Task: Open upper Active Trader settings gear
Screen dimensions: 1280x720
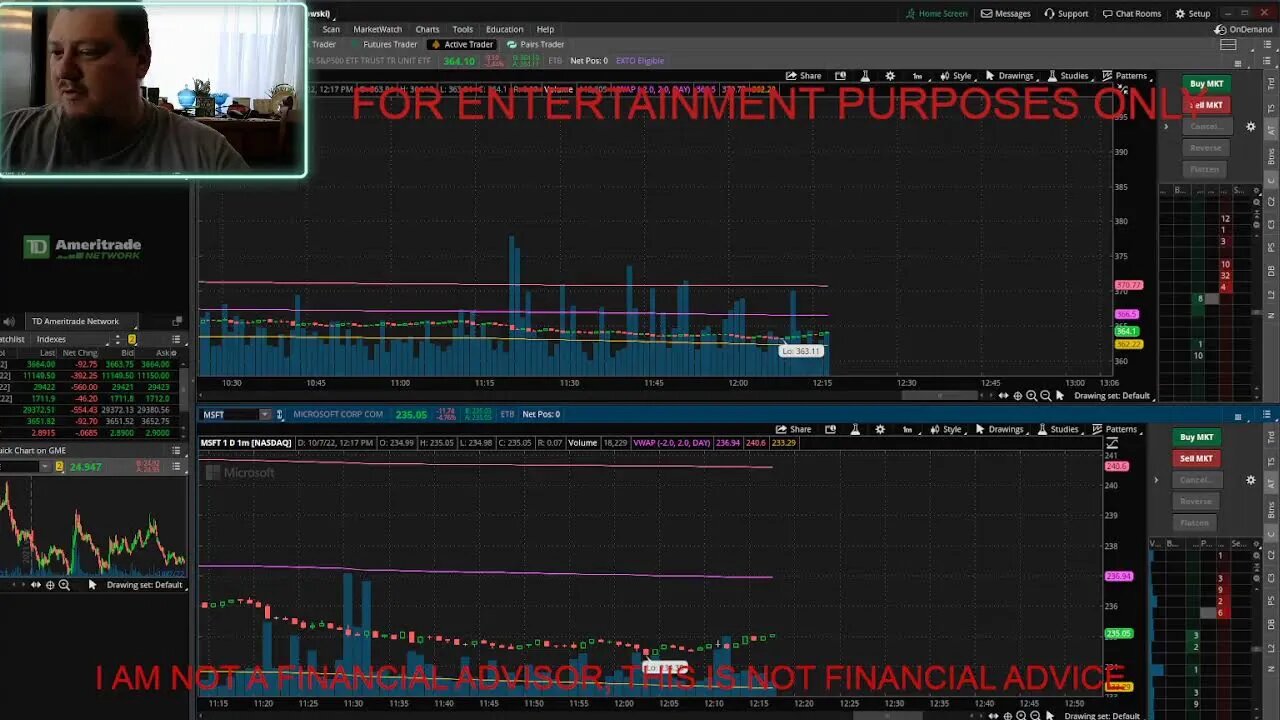Action: coord(1250,127)
